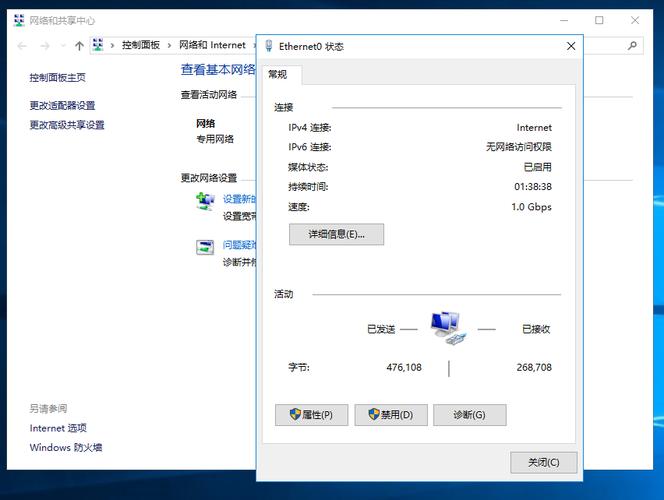Click the 已启用 media state value
This screenshot has height=500, width=664.
coord(538,167)
